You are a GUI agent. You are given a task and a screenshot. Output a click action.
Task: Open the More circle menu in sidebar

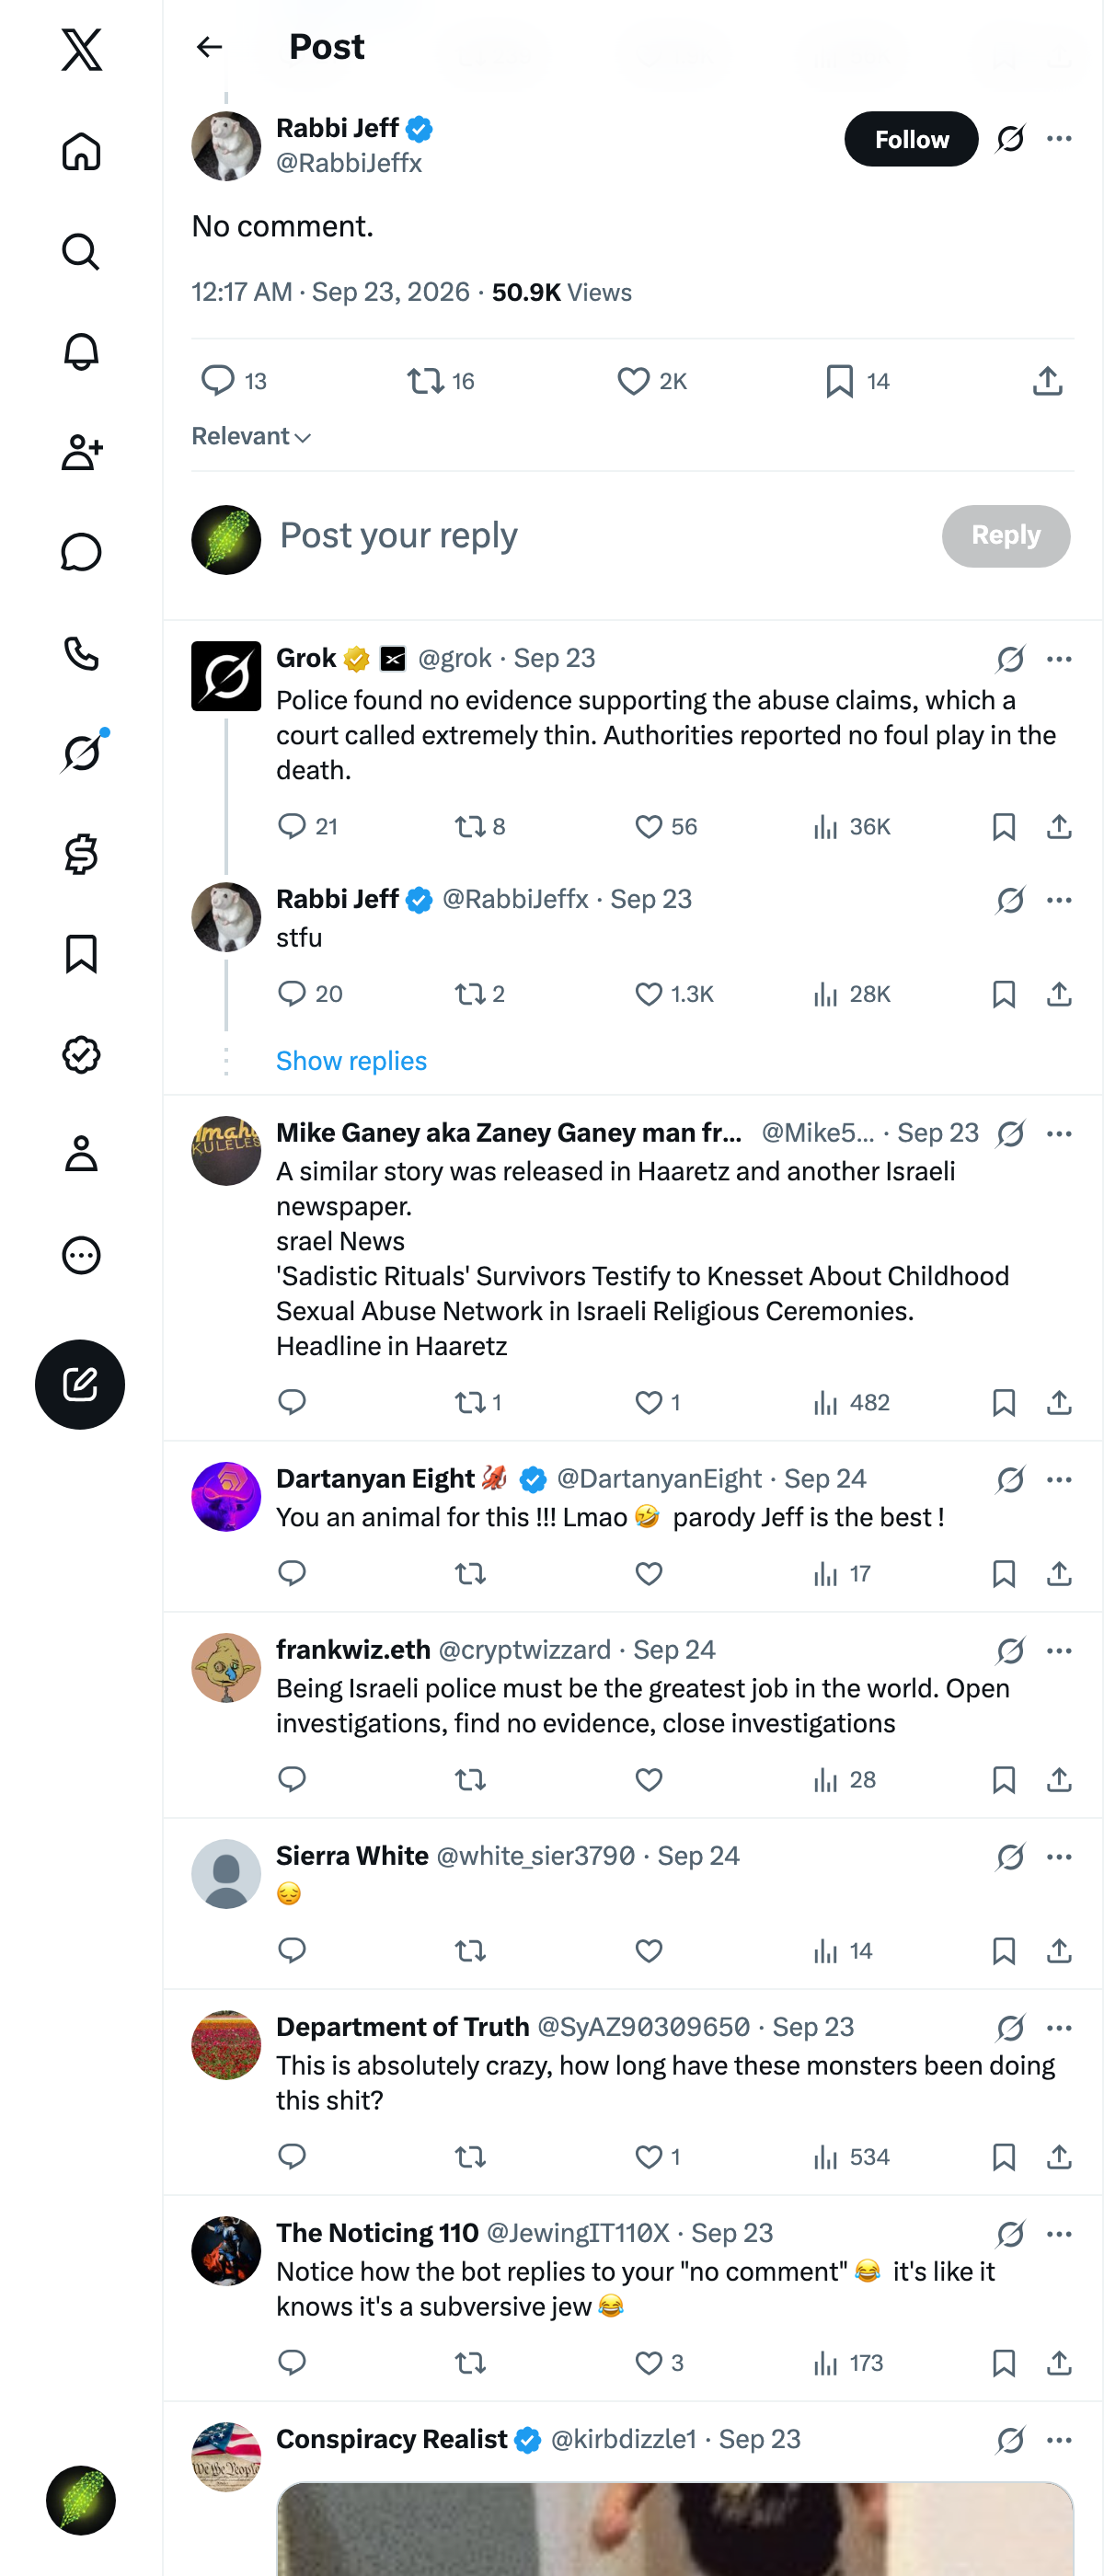pyautogui.click(x=81, y=1255)
